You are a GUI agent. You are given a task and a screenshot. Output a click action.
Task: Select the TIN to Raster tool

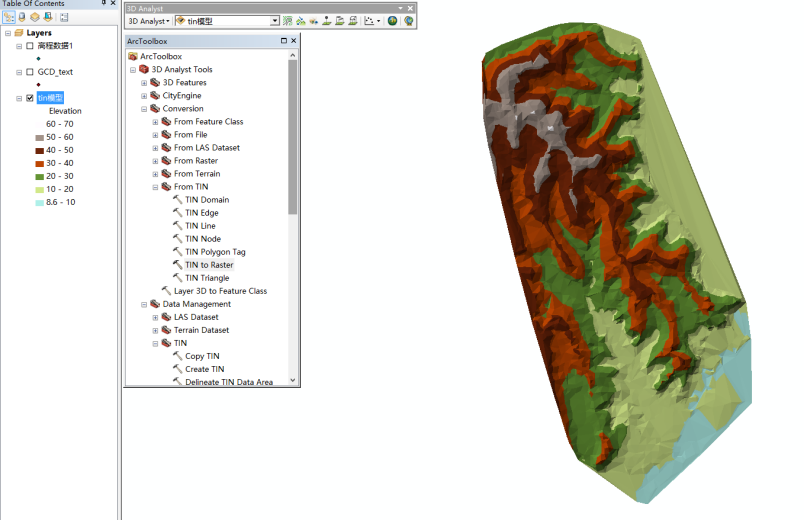click(208, 265)
